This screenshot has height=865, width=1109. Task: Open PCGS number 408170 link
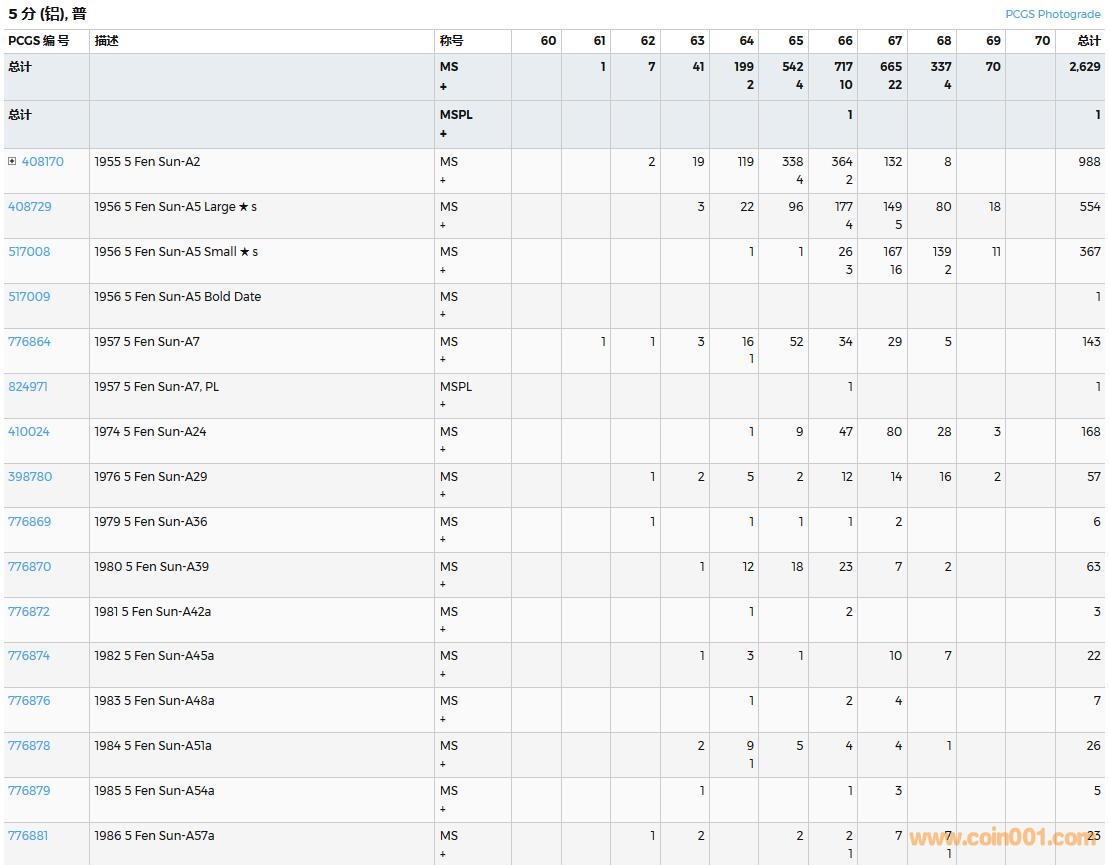click(x=42, y=162)
